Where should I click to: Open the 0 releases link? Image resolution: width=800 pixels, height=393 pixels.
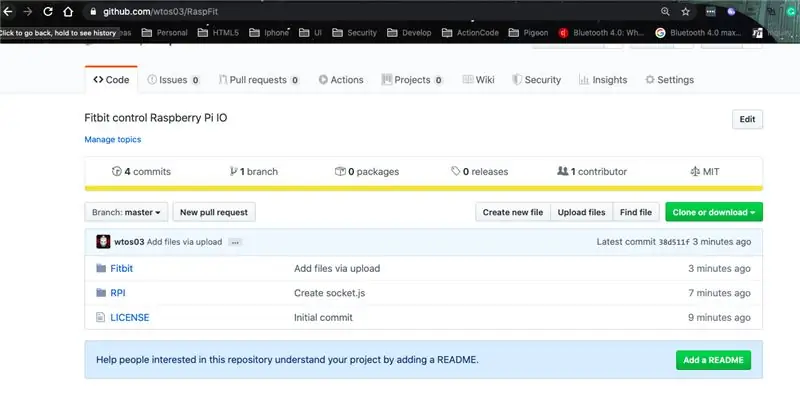click(x=480, y=171)
